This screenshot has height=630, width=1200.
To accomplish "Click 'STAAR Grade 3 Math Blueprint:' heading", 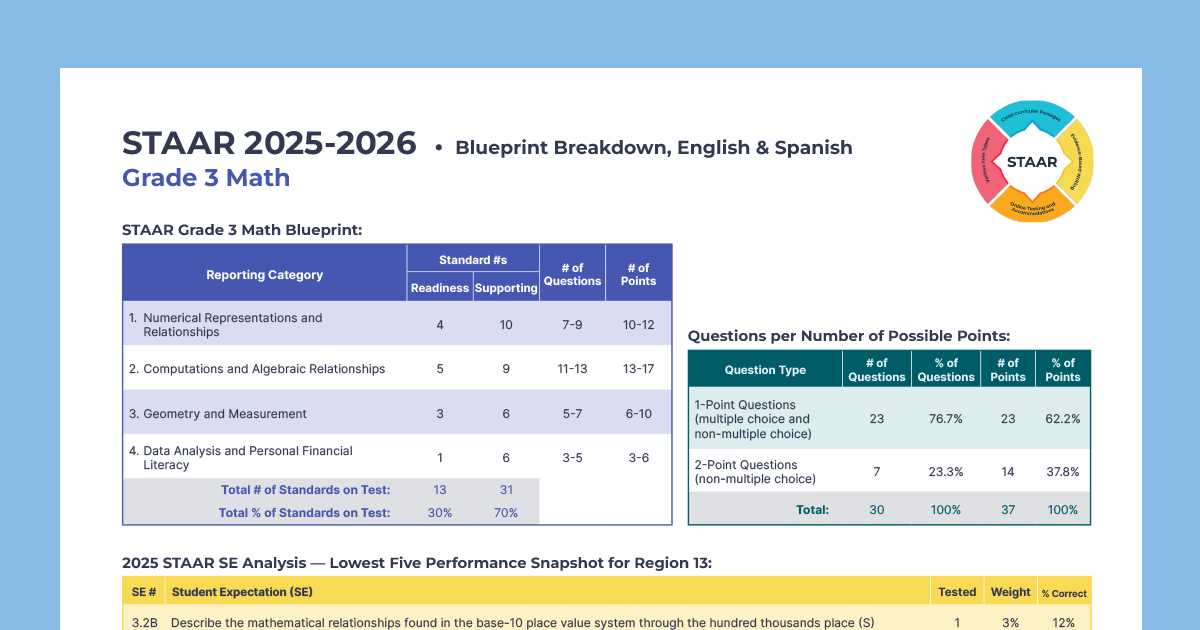I will click(x=242, y=230).
